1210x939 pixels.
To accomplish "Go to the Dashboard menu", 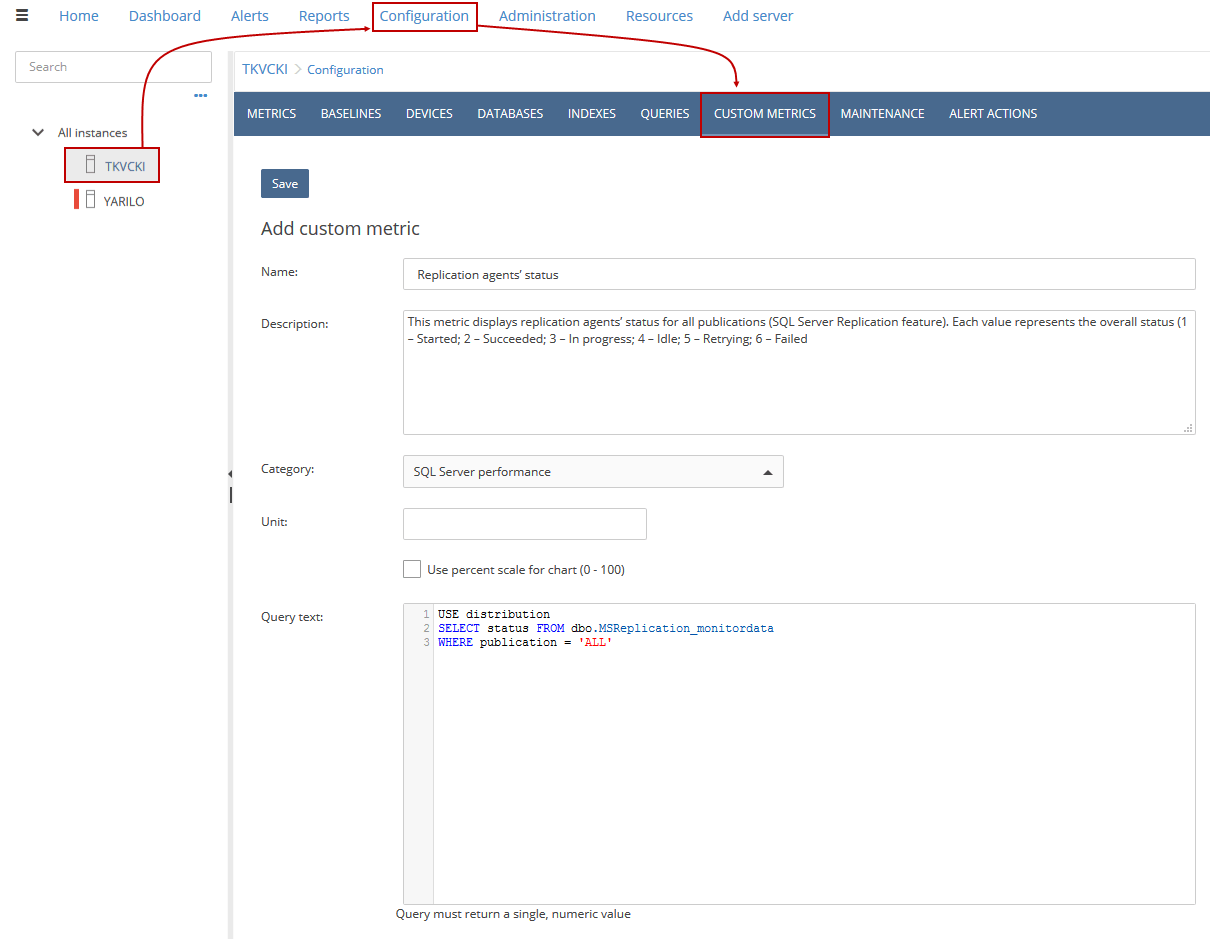I will point(164,15).
